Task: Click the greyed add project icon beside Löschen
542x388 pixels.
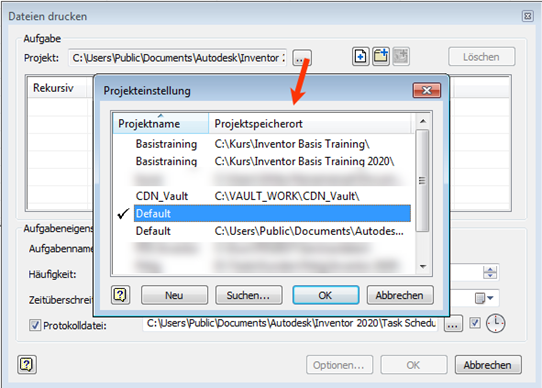Action: pos(401,56)
